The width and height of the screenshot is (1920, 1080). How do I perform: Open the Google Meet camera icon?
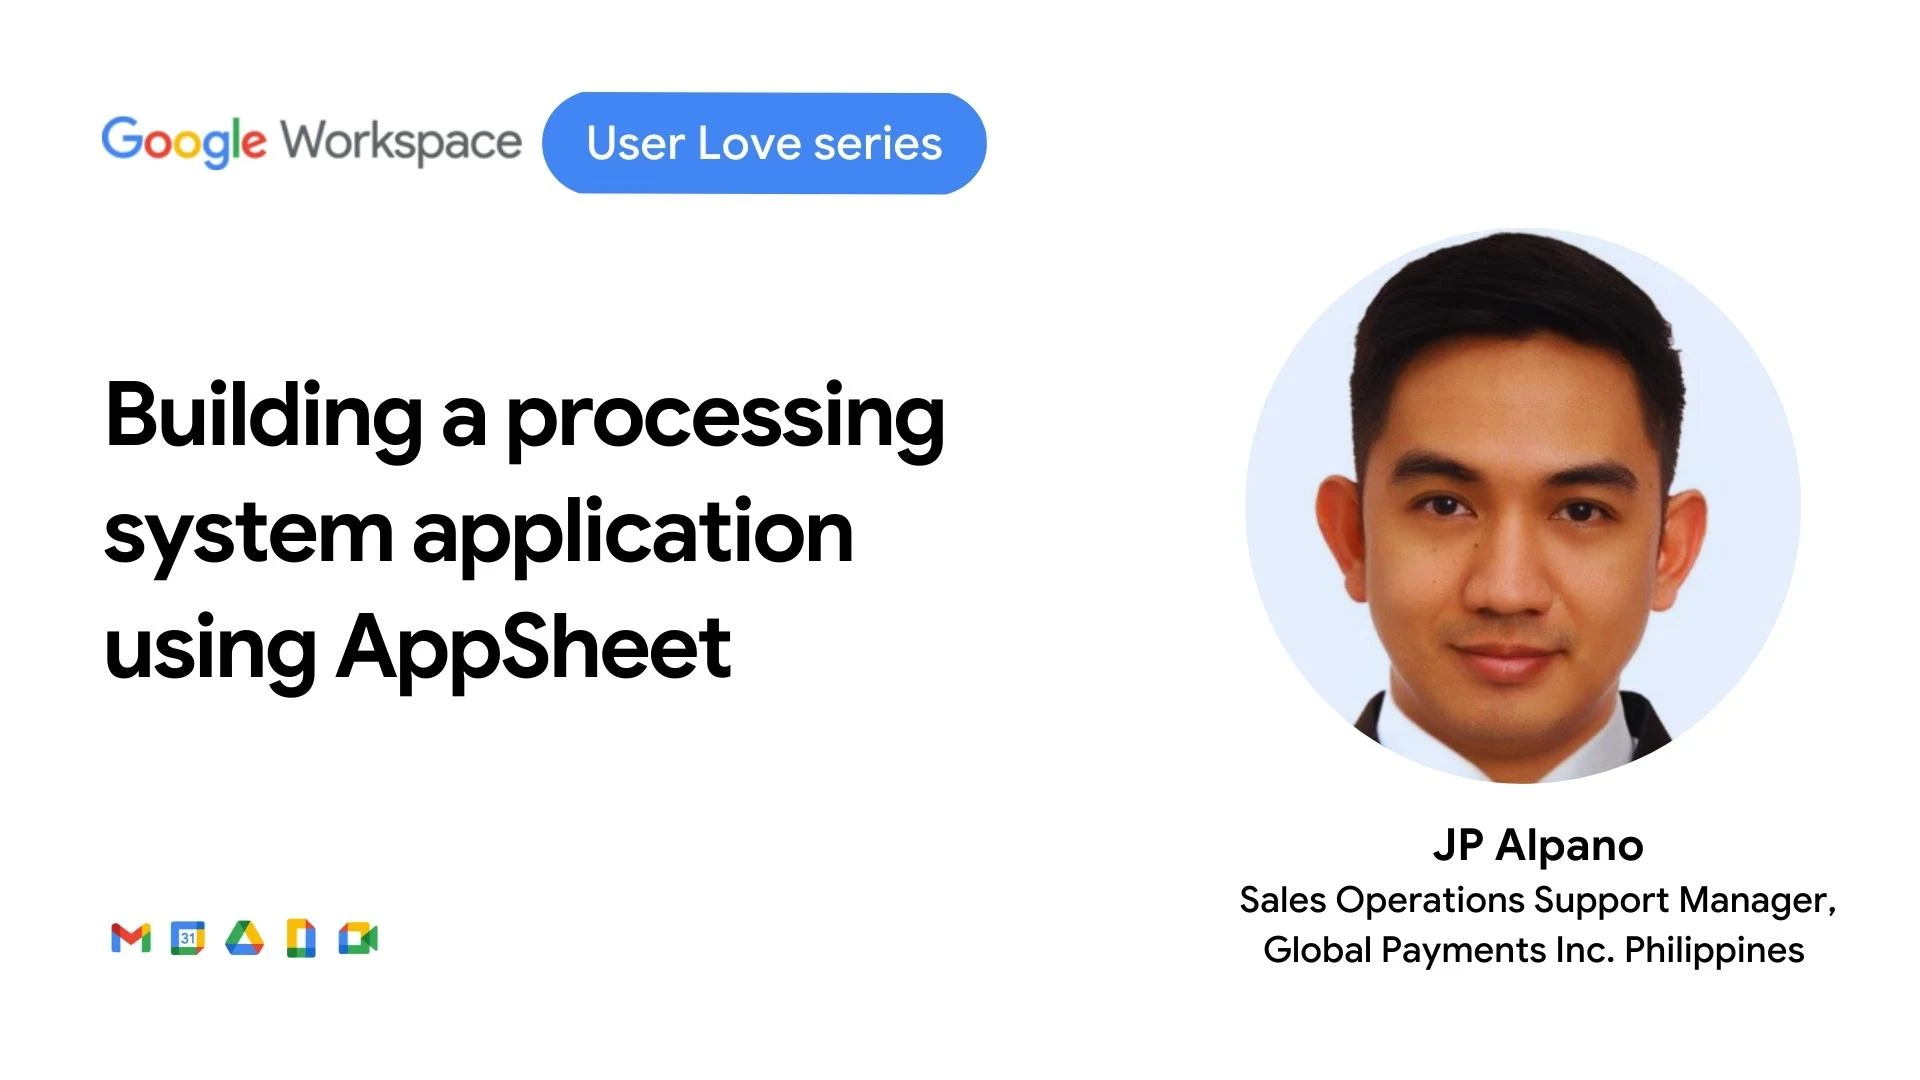tap(358, 939)
